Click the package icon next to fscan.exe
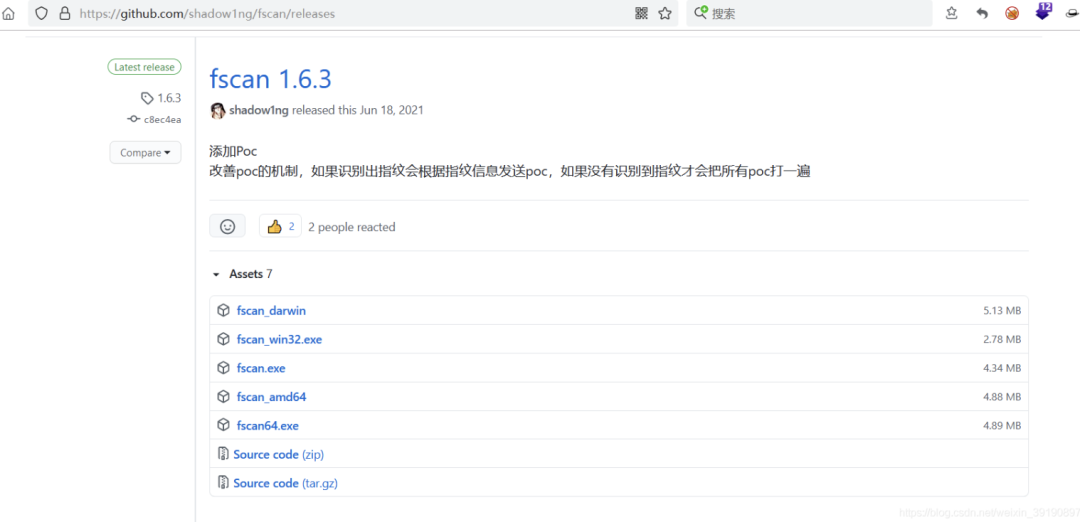Screen dimensions: 1080x522 point(223,368)
